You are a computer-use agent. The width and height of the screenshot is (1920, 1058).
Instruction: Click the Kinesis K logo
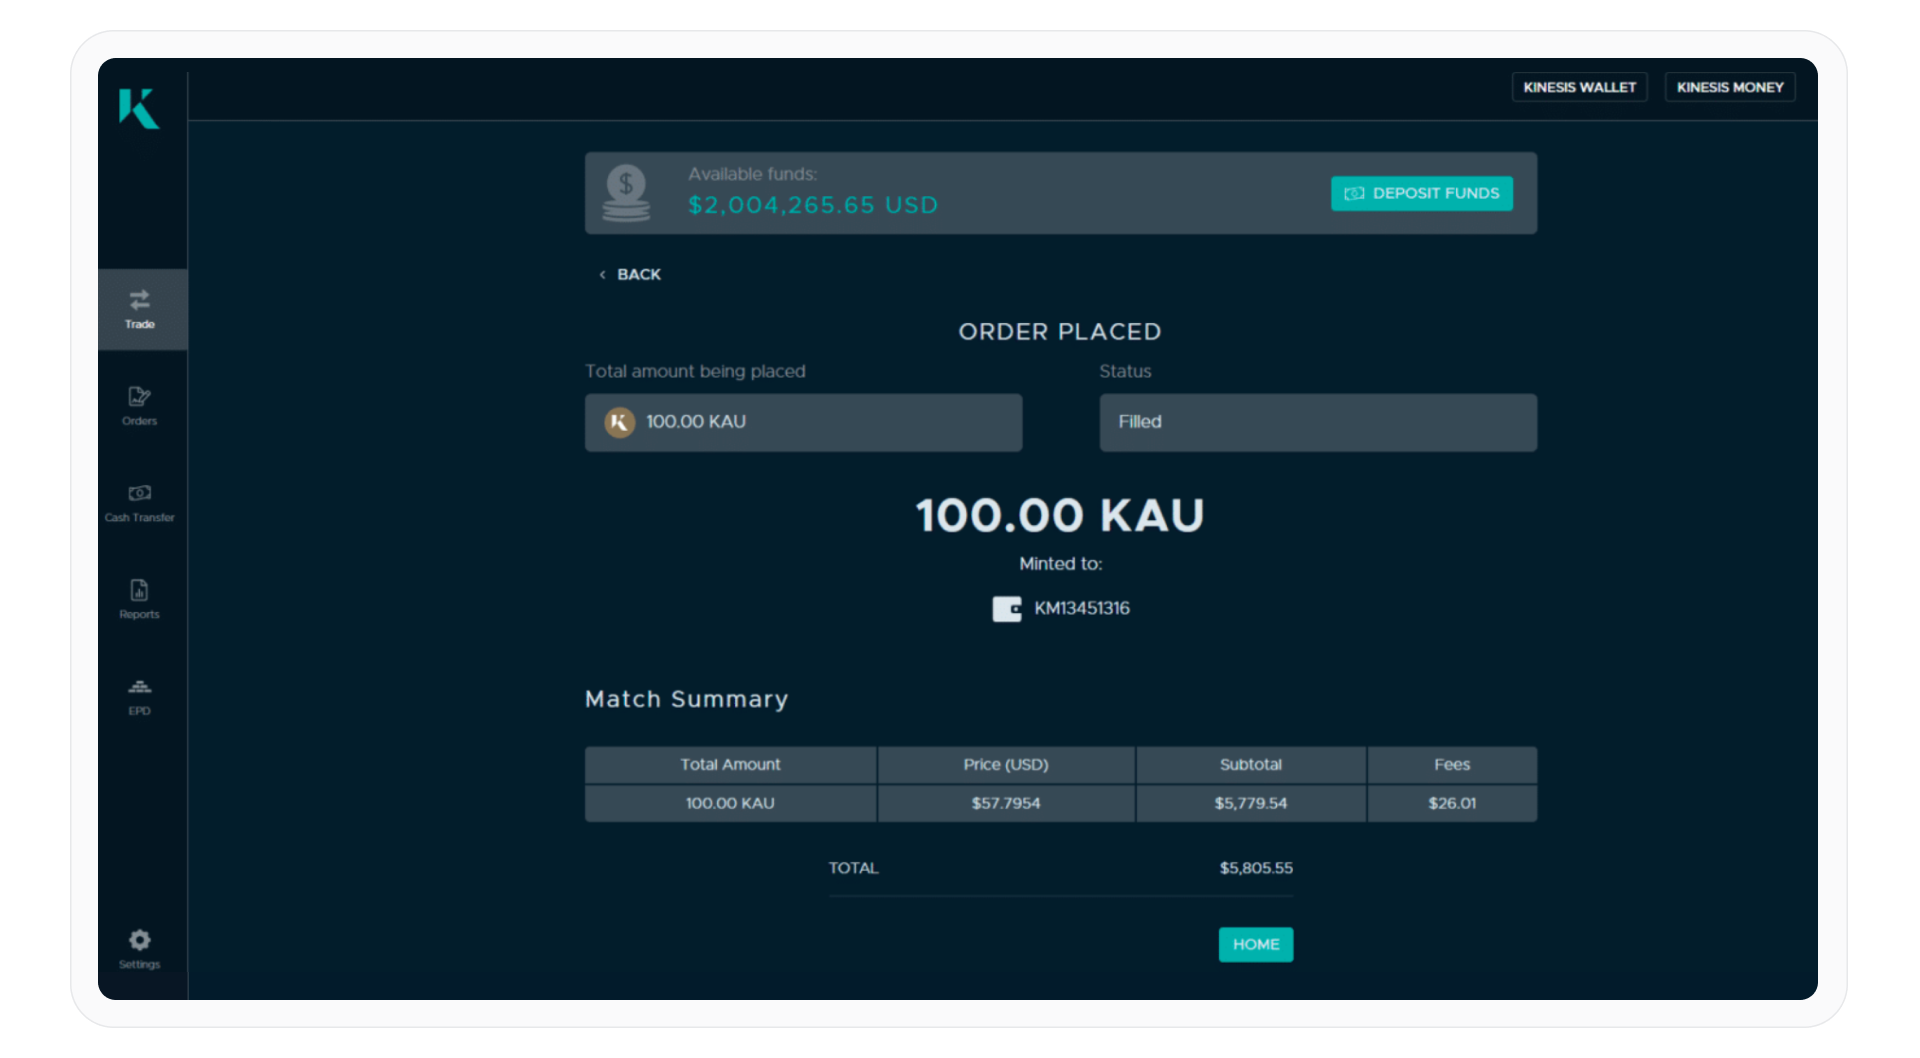139,108
